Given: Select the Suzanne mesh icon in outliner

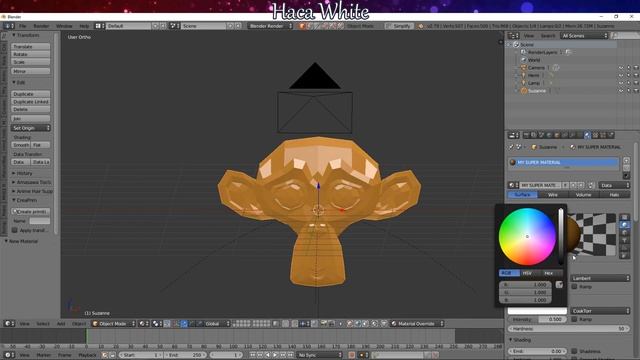Looking at the screenshot, I should click(x=524, y=91).
